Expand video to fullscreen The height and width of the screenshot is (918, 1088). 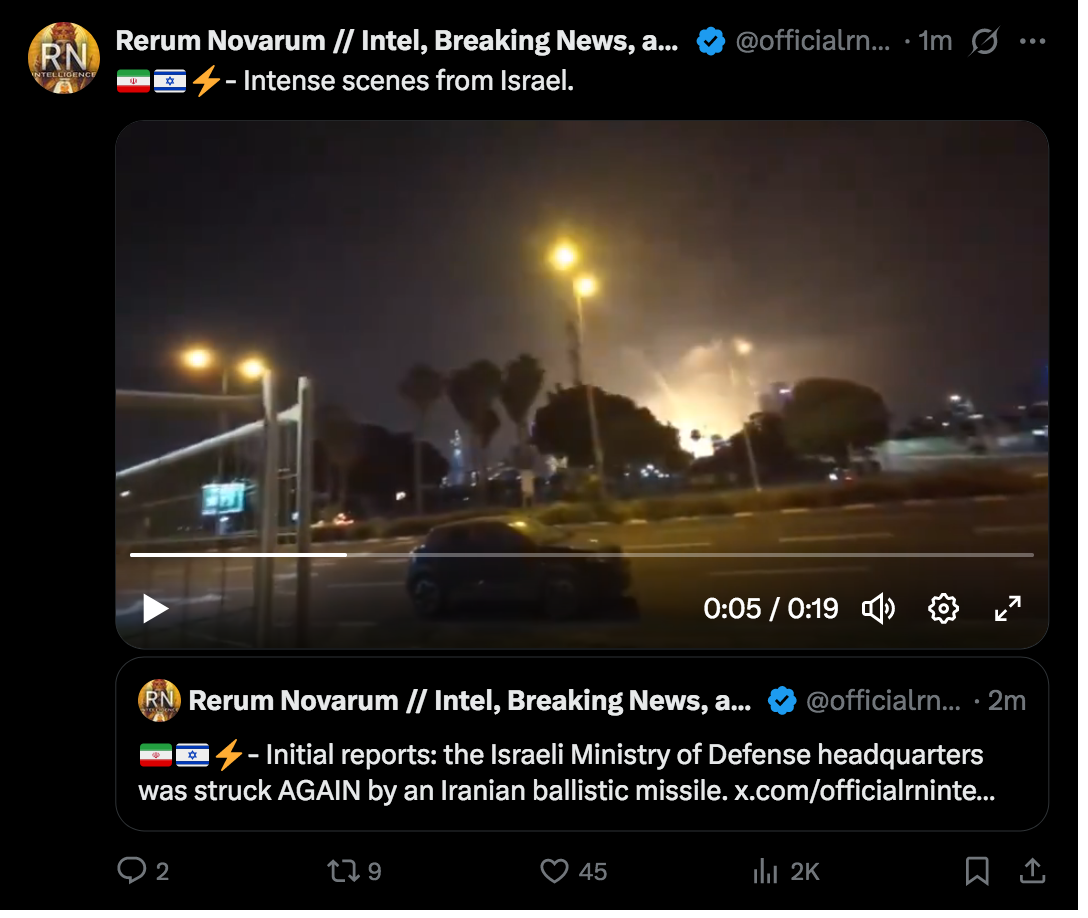pyautogui.click(x=1008, y=609)
